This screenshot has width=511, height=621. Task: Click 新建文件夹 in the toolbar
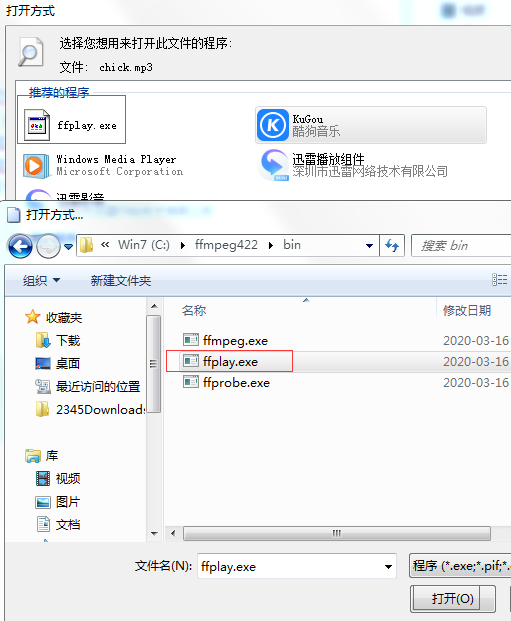point(121,280)
